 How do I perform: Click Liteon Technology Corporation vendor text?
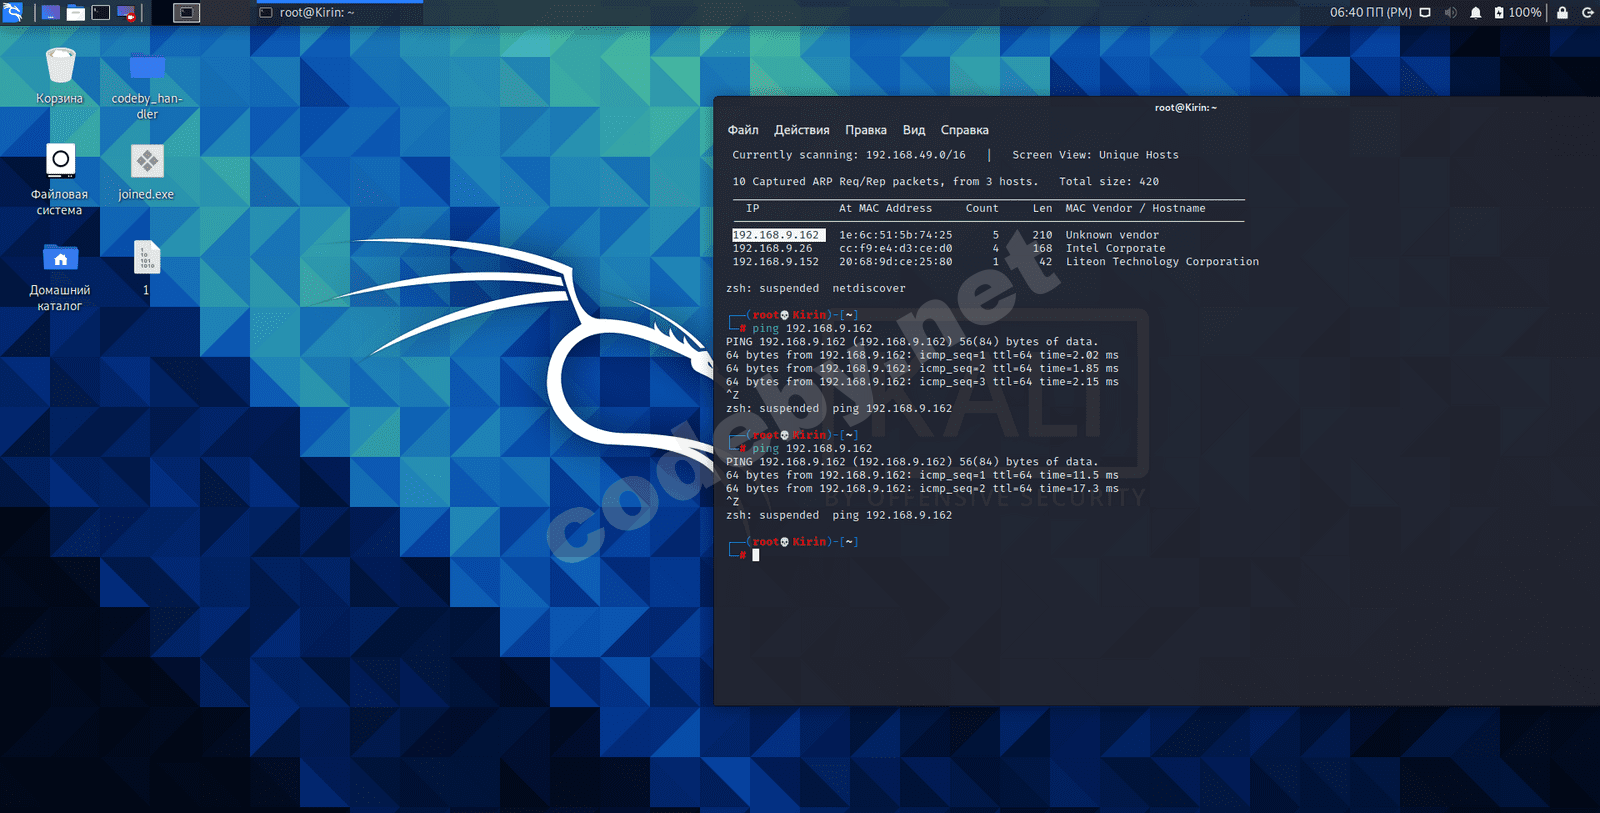click(x=1162, y=262)
